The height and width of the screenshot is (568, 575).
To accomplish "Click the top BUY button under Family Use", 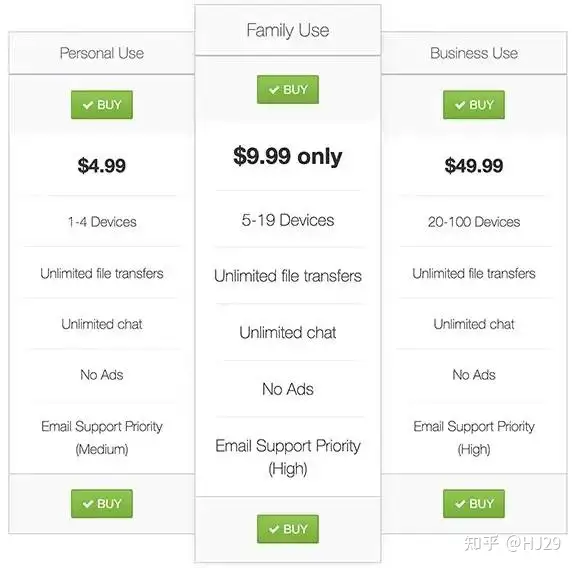I will click(x=288, y=89).
